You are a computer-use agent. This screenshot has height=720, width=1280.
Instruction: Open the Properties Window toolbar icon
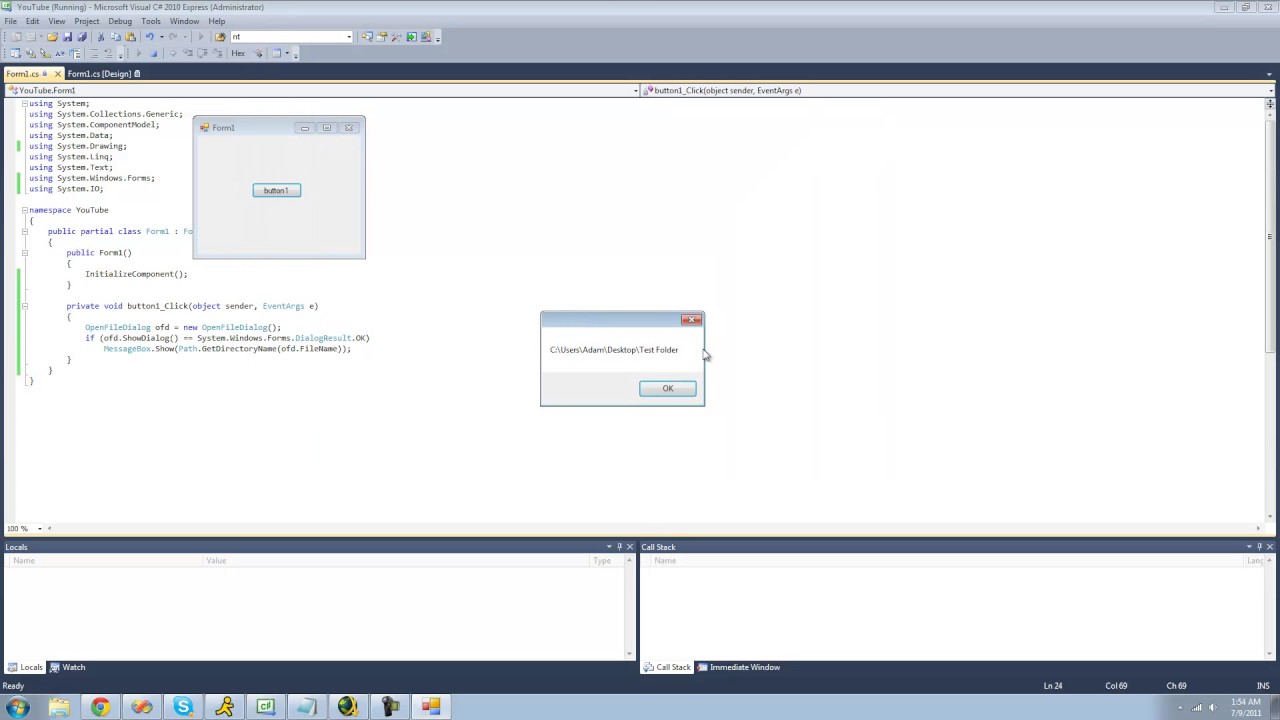coord(382,37)
